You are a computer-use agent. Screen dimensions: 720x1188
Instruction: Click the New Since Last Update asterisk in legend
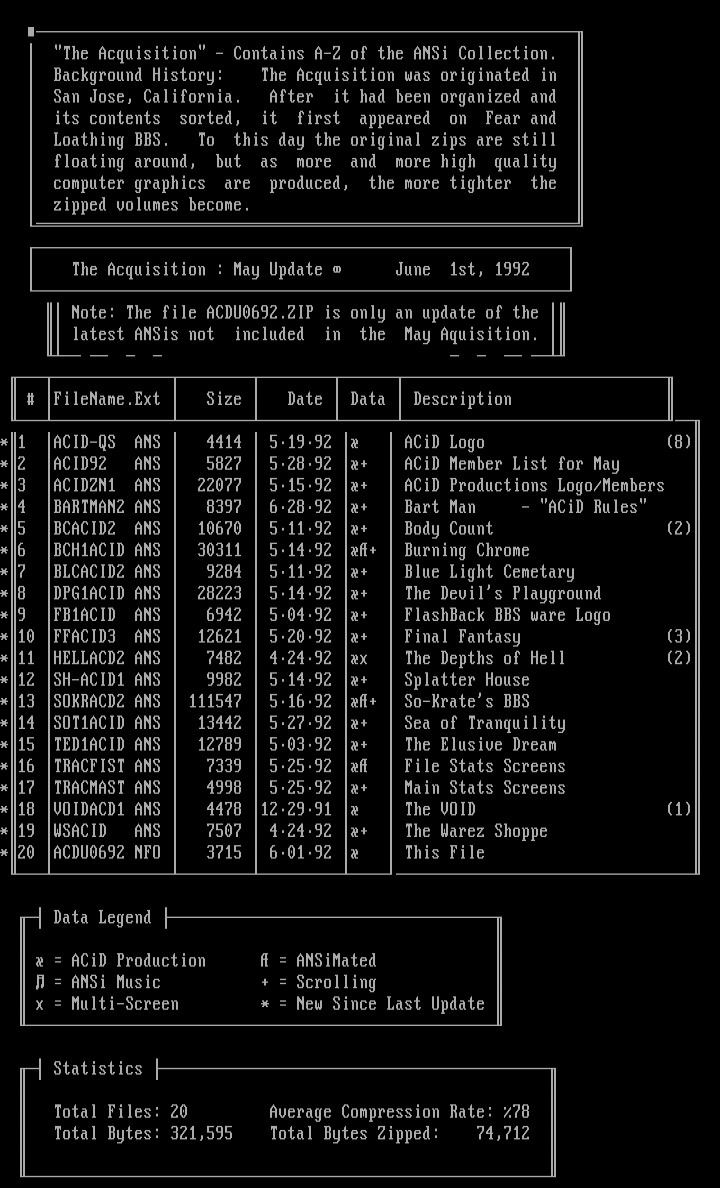pyautogui.click(x=264, y=1004)
